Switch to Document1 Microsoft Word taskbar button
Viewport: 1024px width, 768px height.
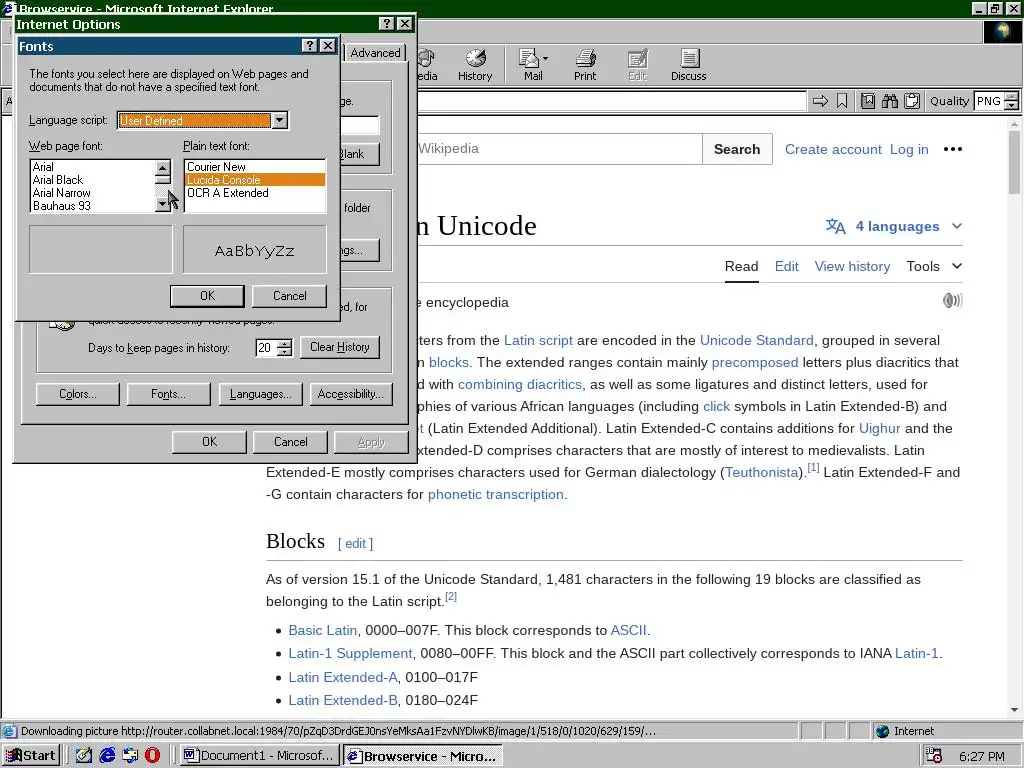(260, 756)
